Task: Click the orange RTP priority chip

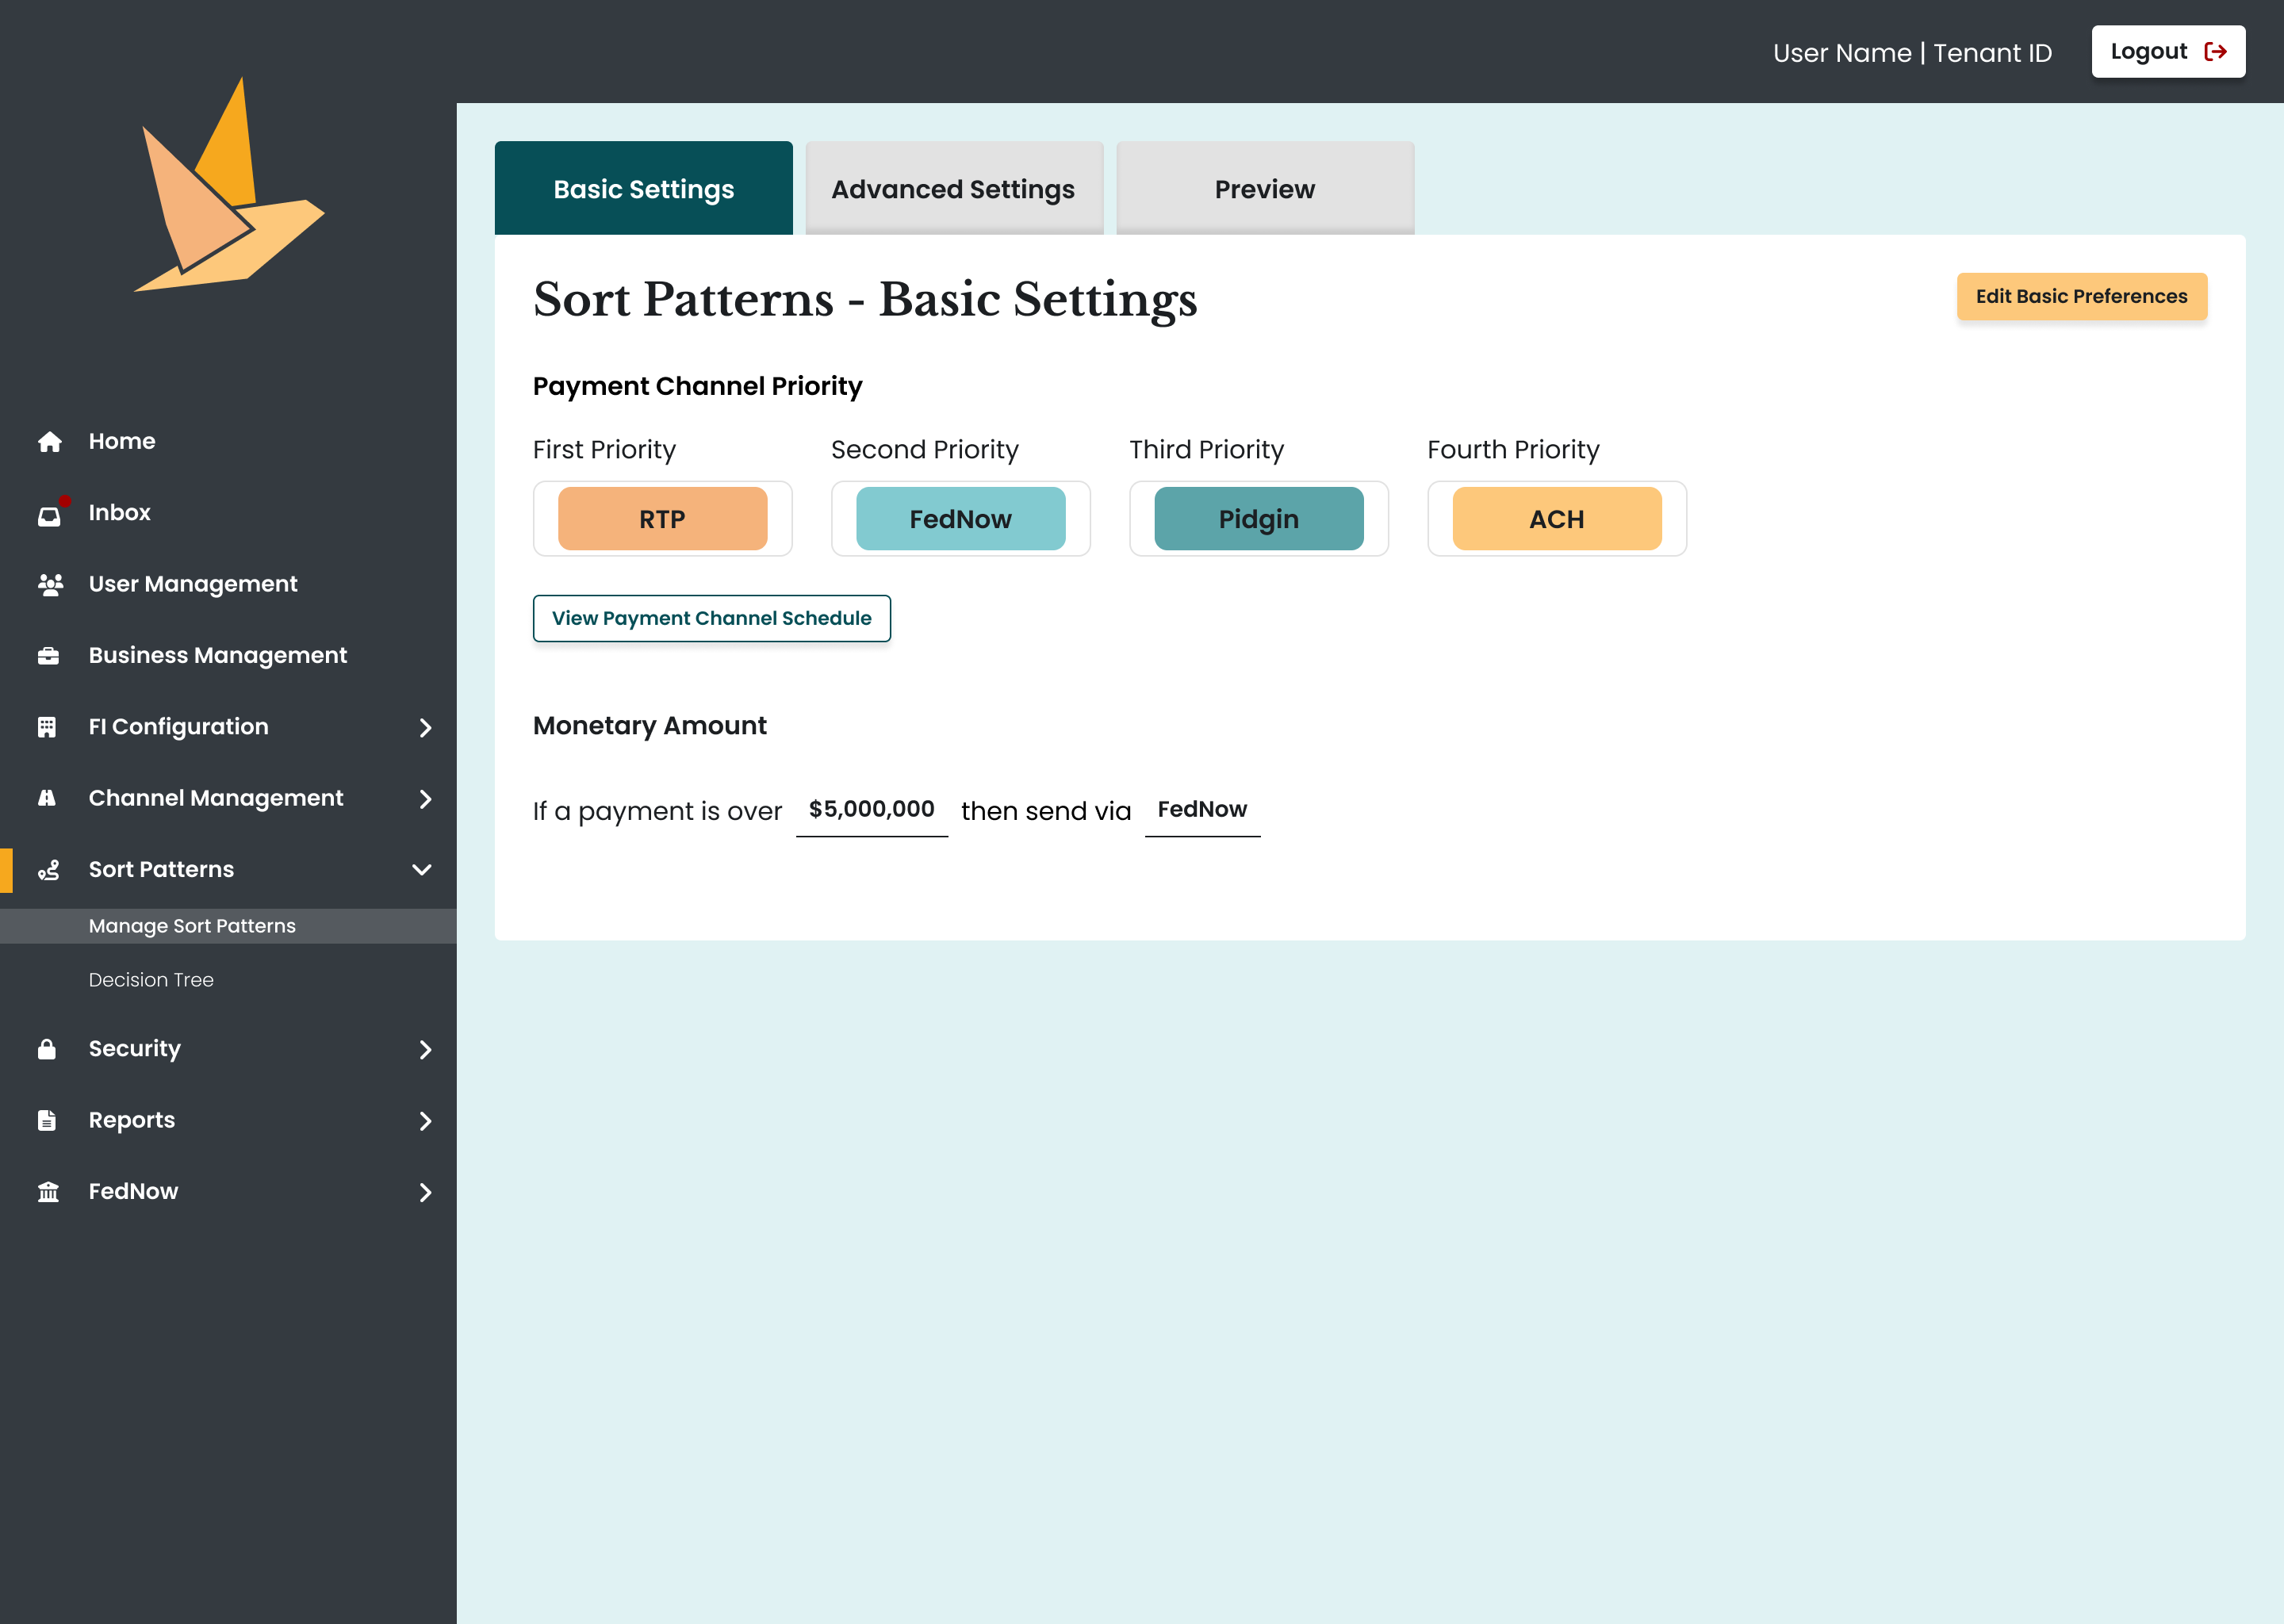Action: point(662,519)
